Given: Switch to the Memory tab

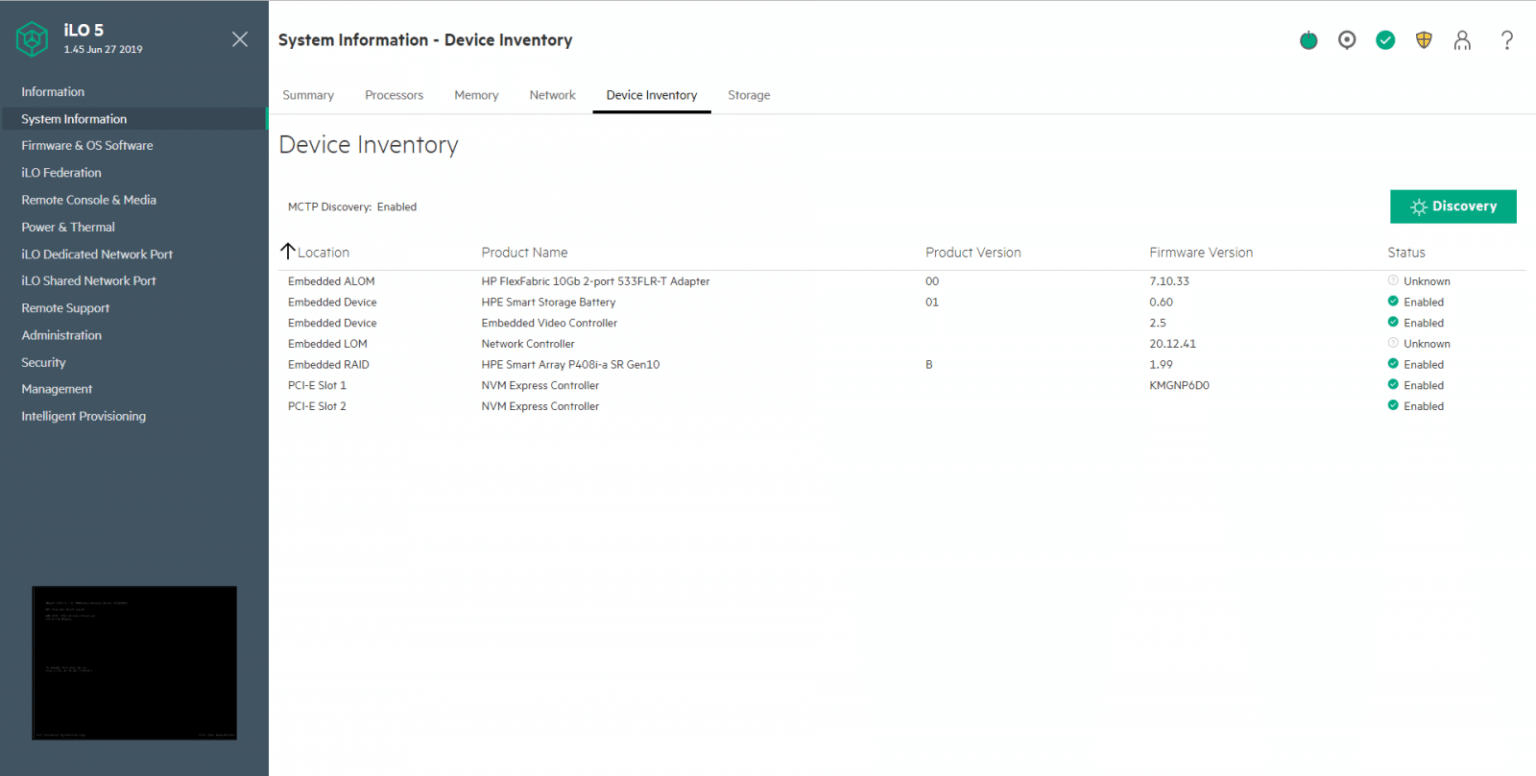Looking at the screenshot, I should 476,95.
